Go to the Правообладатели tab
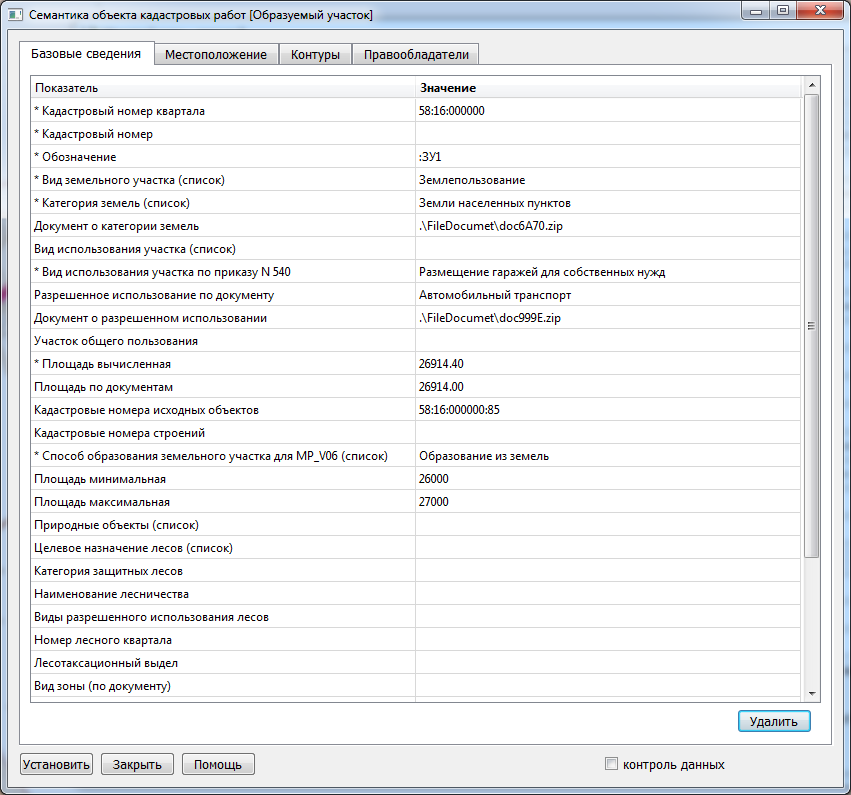Viewport: 851px width, 795px height. click(416, 54)
